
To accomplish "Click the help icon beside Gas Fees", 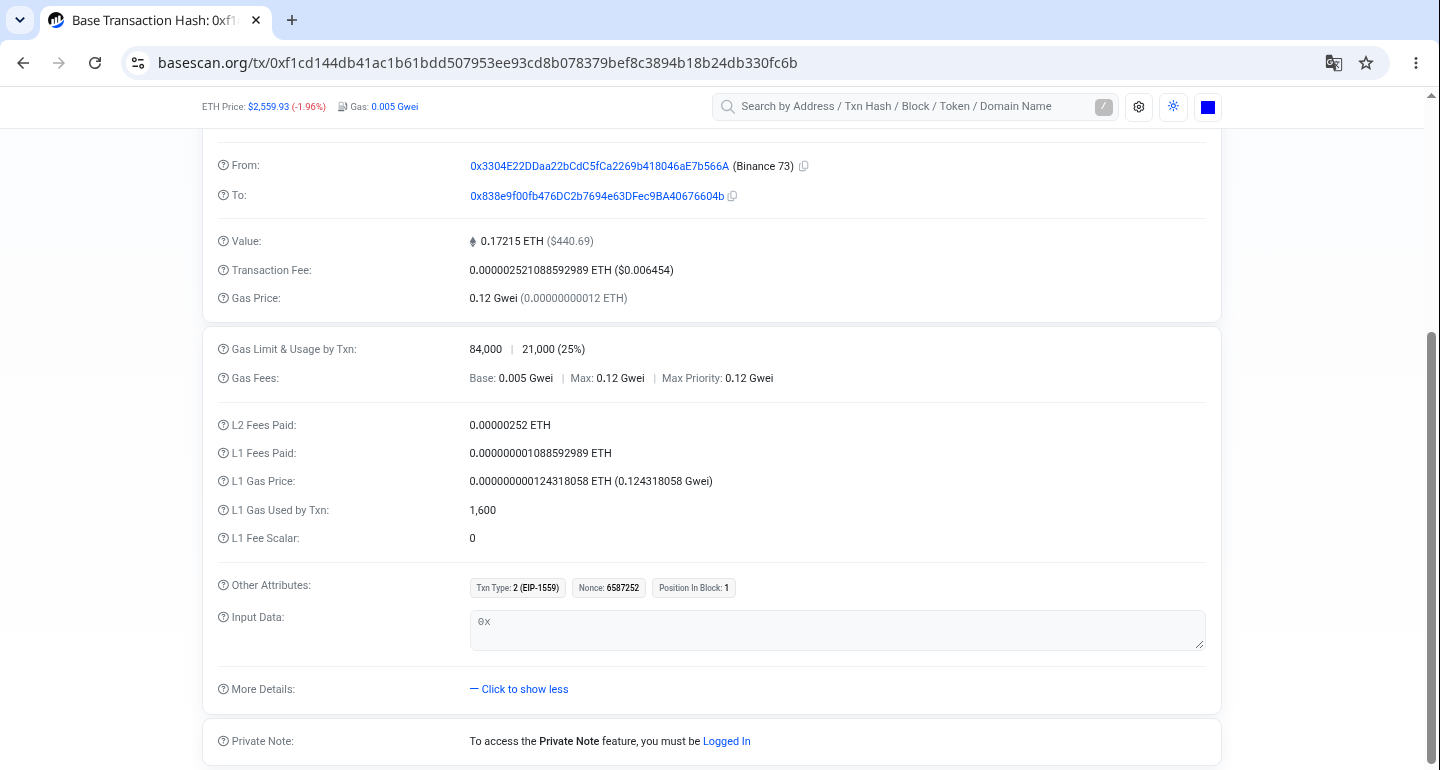I will pos(223,378).
